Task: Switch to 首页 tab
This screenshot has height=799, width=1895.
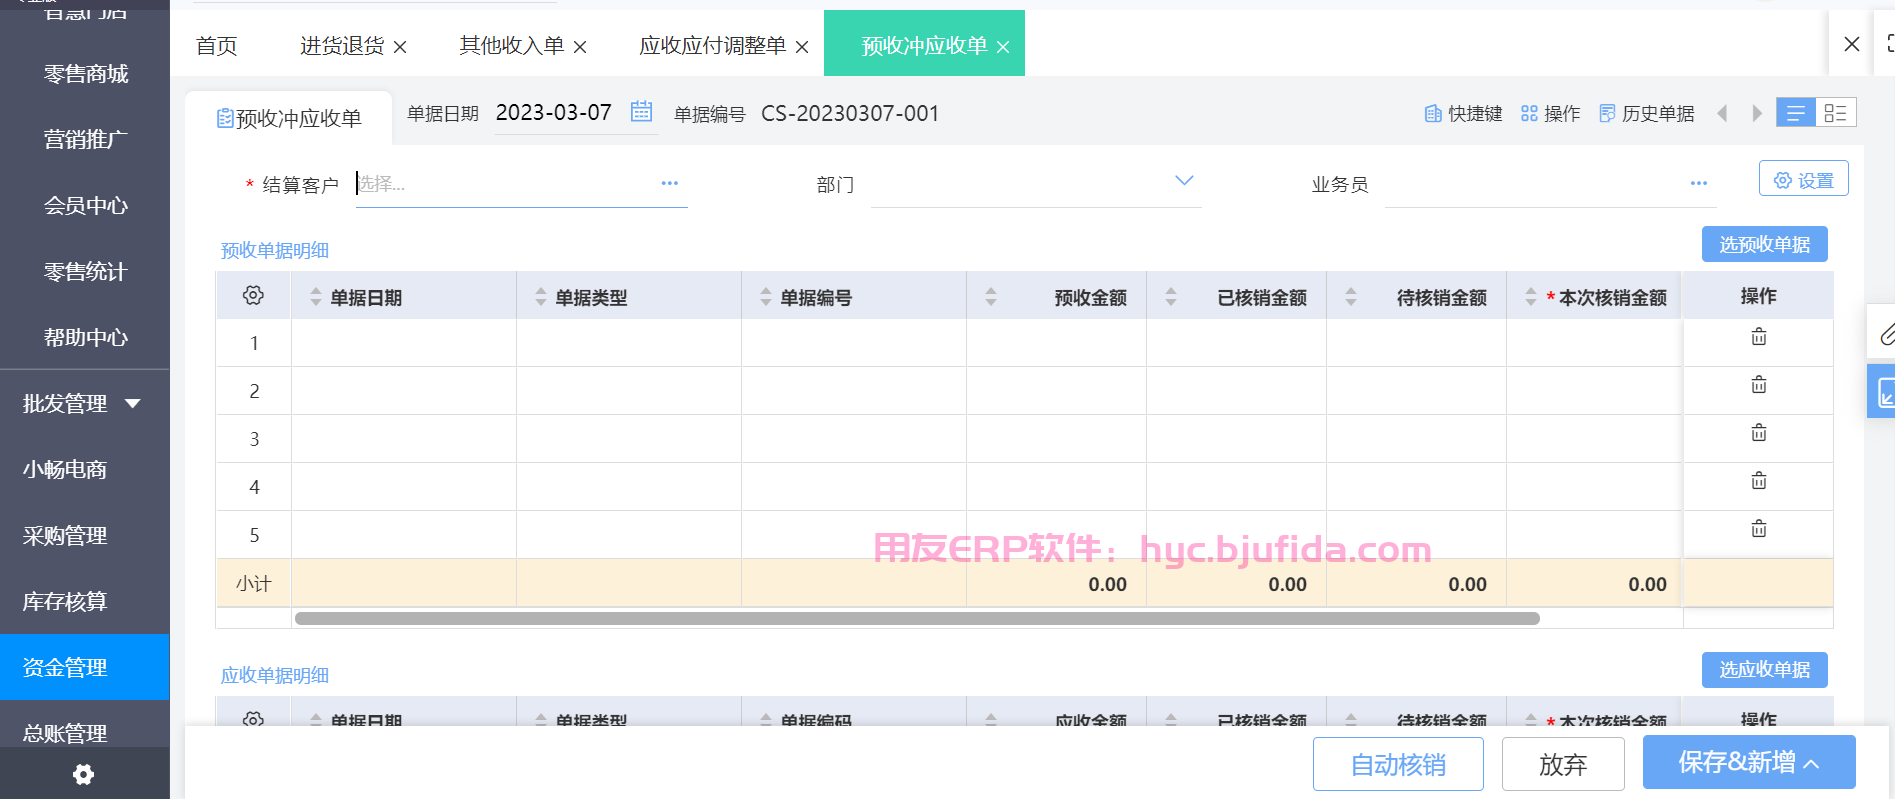Action: (x=216, y=46)
